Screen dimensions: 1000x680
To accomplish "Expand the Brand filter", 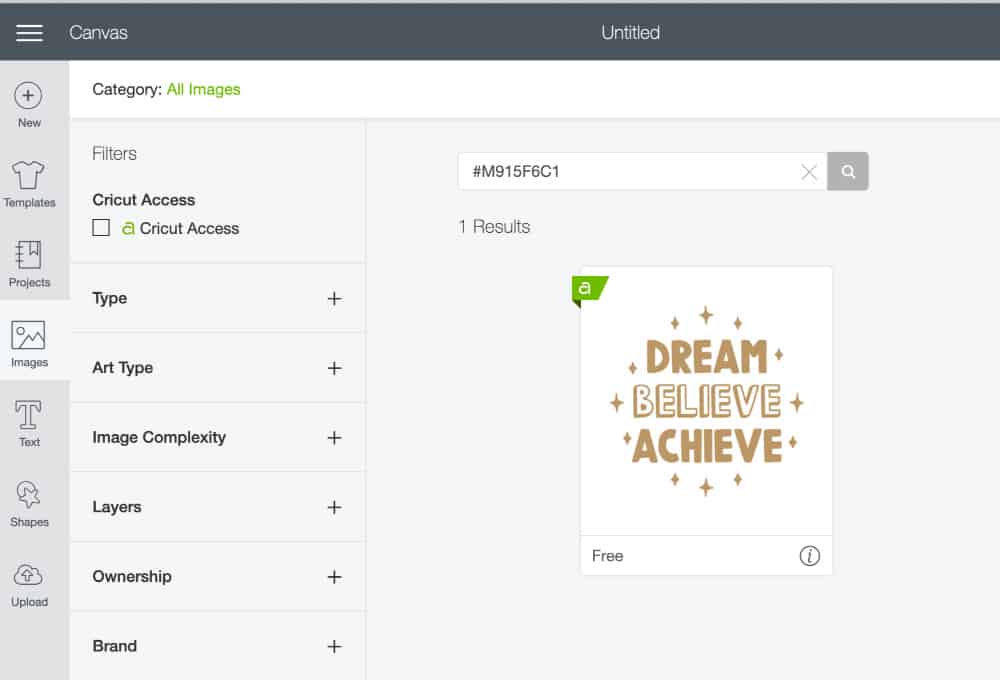I will click(217, 646).
